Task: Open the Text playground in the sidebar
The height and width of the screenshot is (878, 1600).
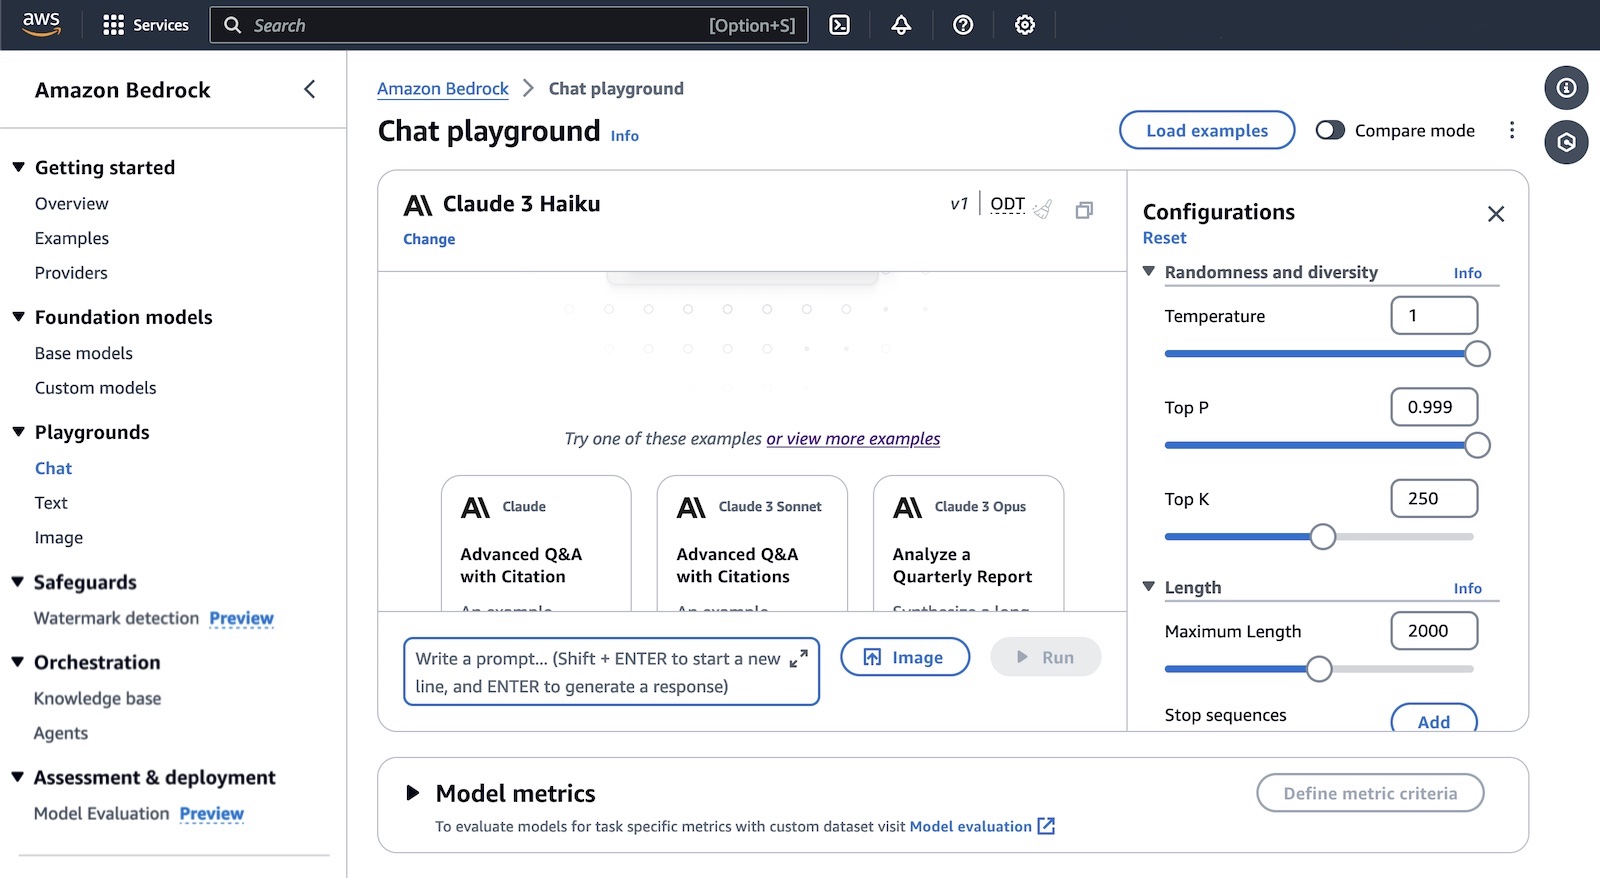Action: (x=51, y=503)
